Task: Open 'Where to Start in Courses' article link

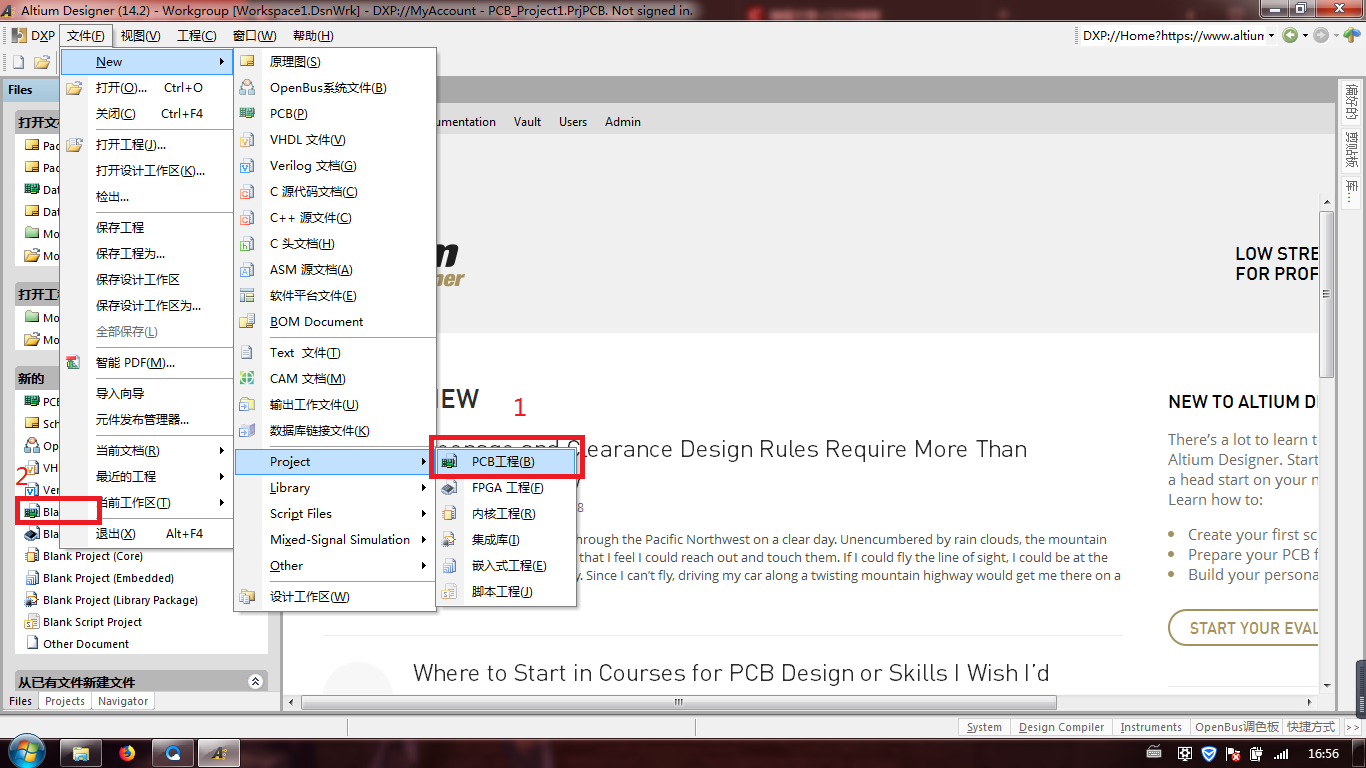Action: (731, 673)
